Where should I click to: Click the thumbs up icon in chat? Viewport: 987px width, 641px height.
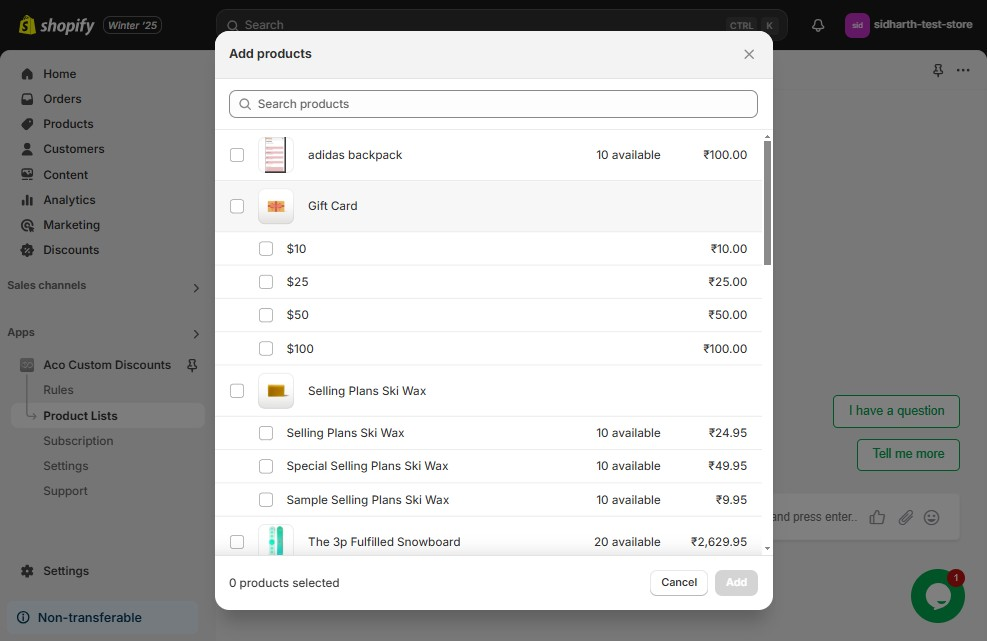(x=877, y=517)
